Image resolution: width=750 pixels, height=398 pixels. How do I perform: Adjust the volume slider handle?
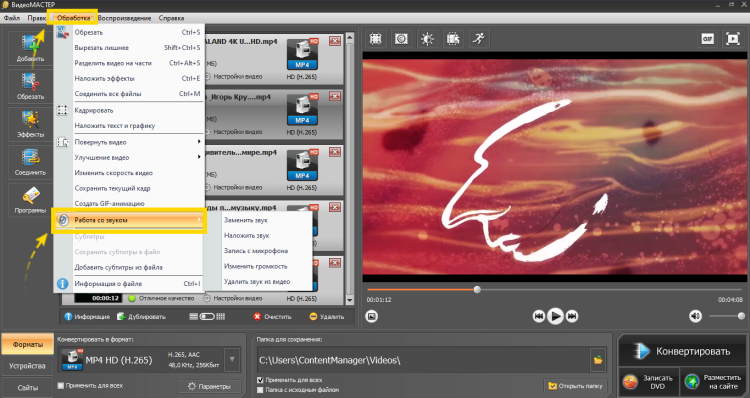click(x=741, y=316)
